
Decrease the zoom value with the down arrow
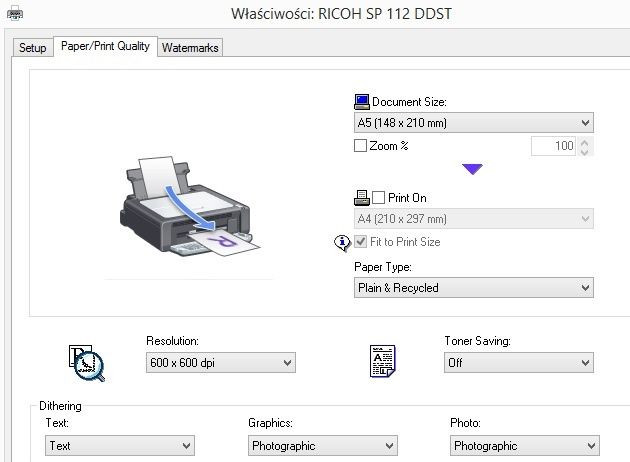pos(585,151)
